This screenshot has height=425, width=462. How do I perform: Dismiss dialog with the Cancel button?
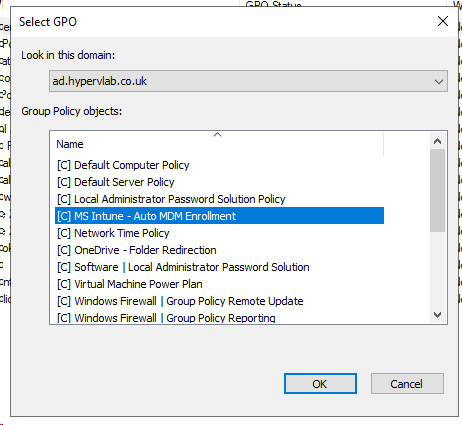point(407,384)
